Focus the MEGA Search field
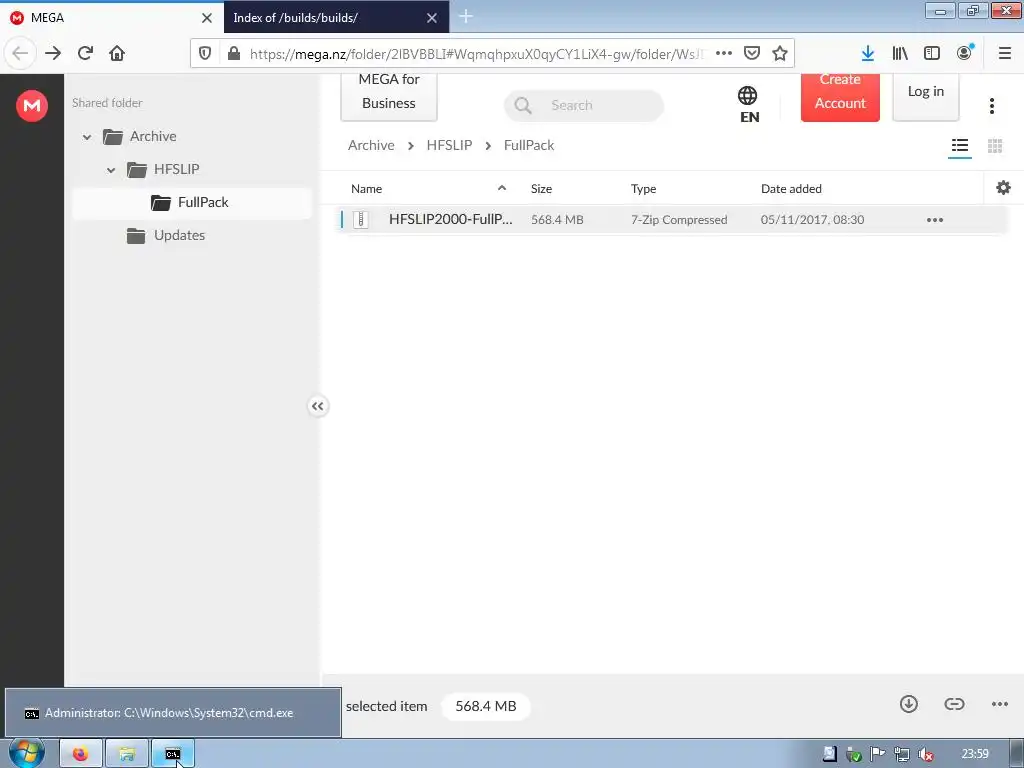This screenshot has width=1024, height=768. (584, 105)
